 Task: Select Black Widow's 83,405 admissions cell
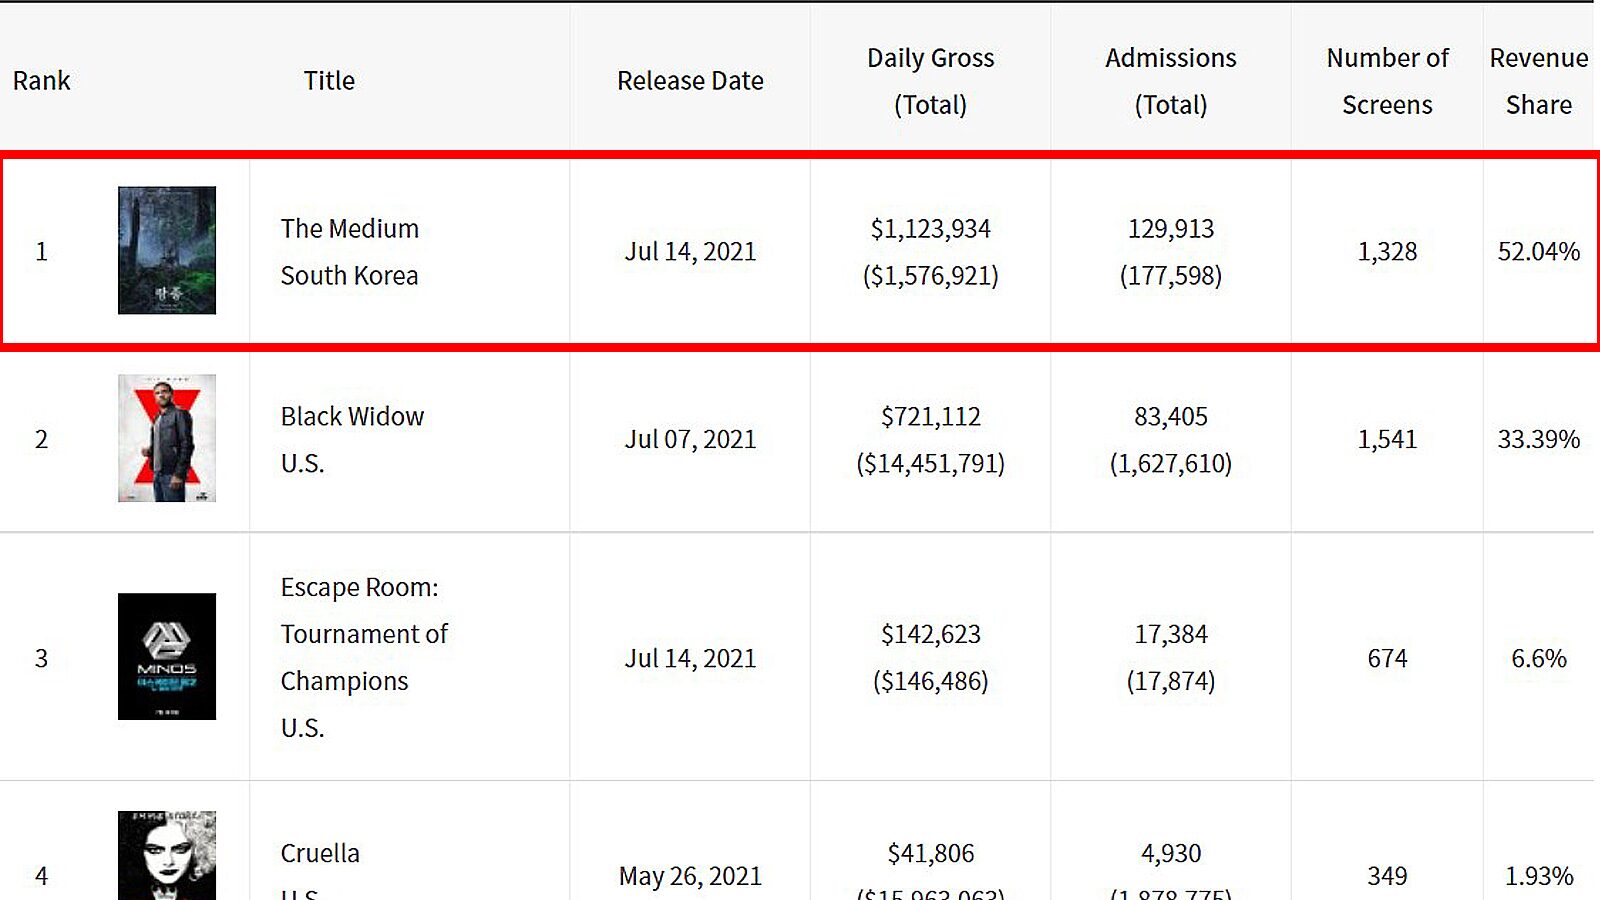pyautogui.click(x=1170, y=417)
